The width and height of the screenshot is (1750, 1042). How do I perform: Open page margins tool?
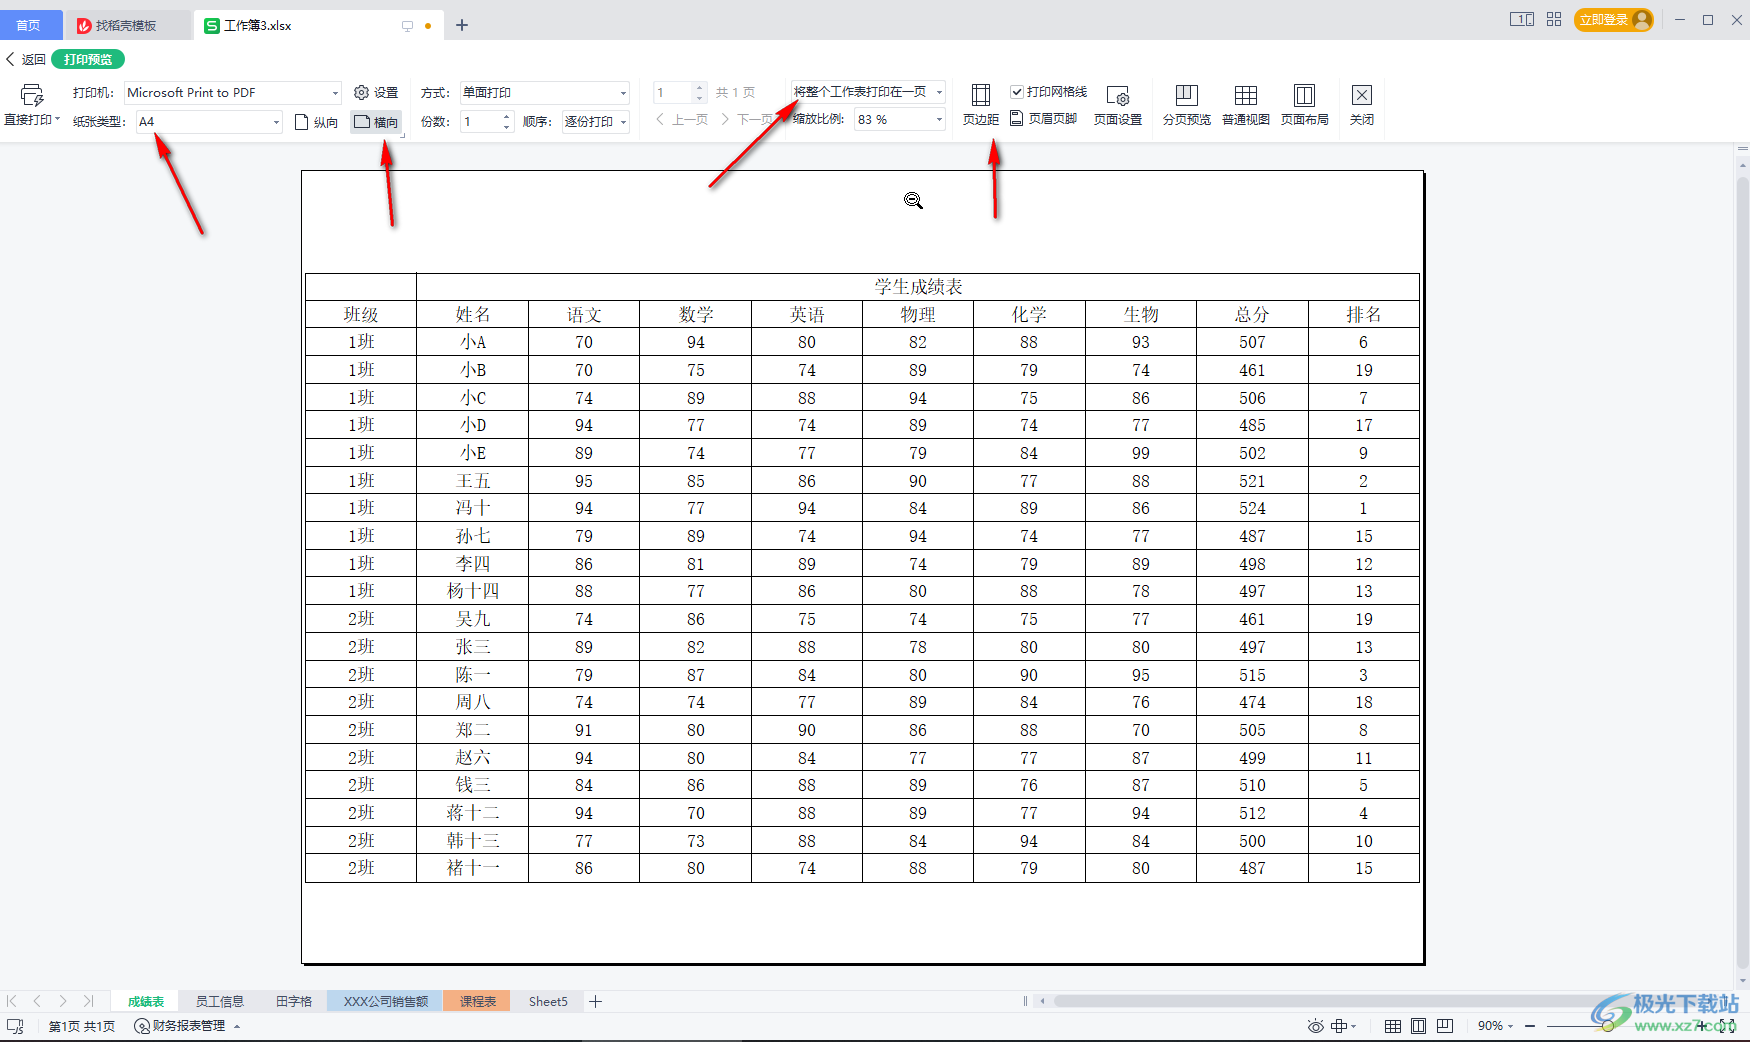[981, 104]
